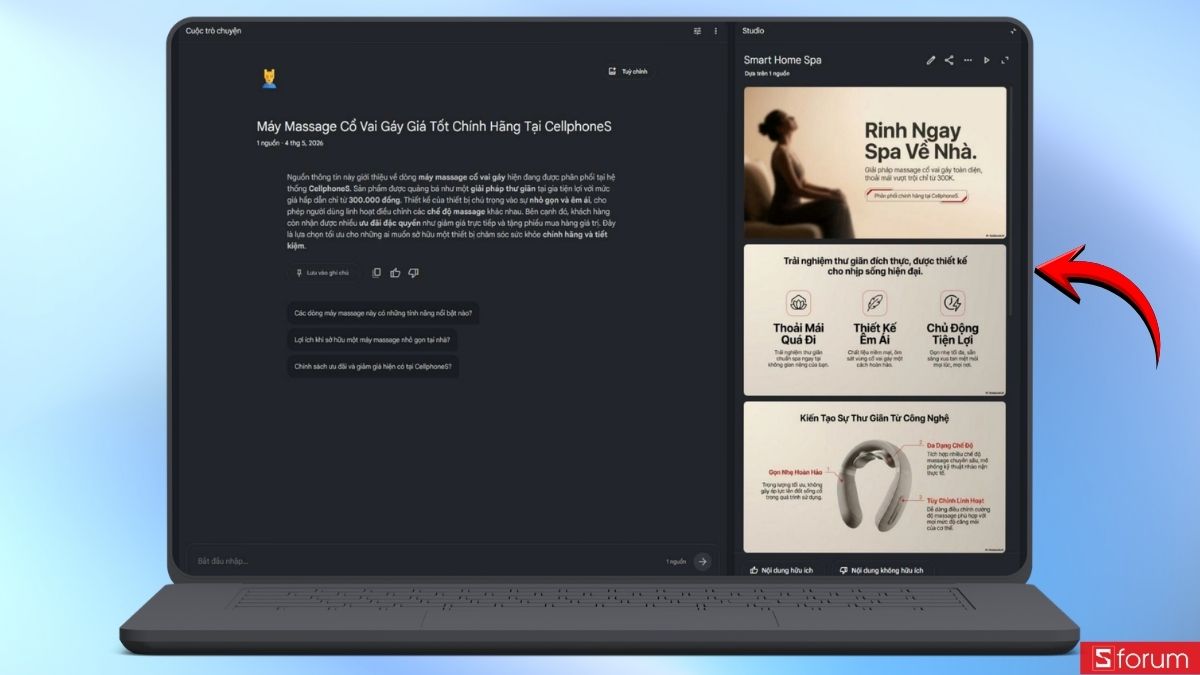Click Lưu vào ghi chú button
Viewport: 1200px width, 675px height.
323,272
